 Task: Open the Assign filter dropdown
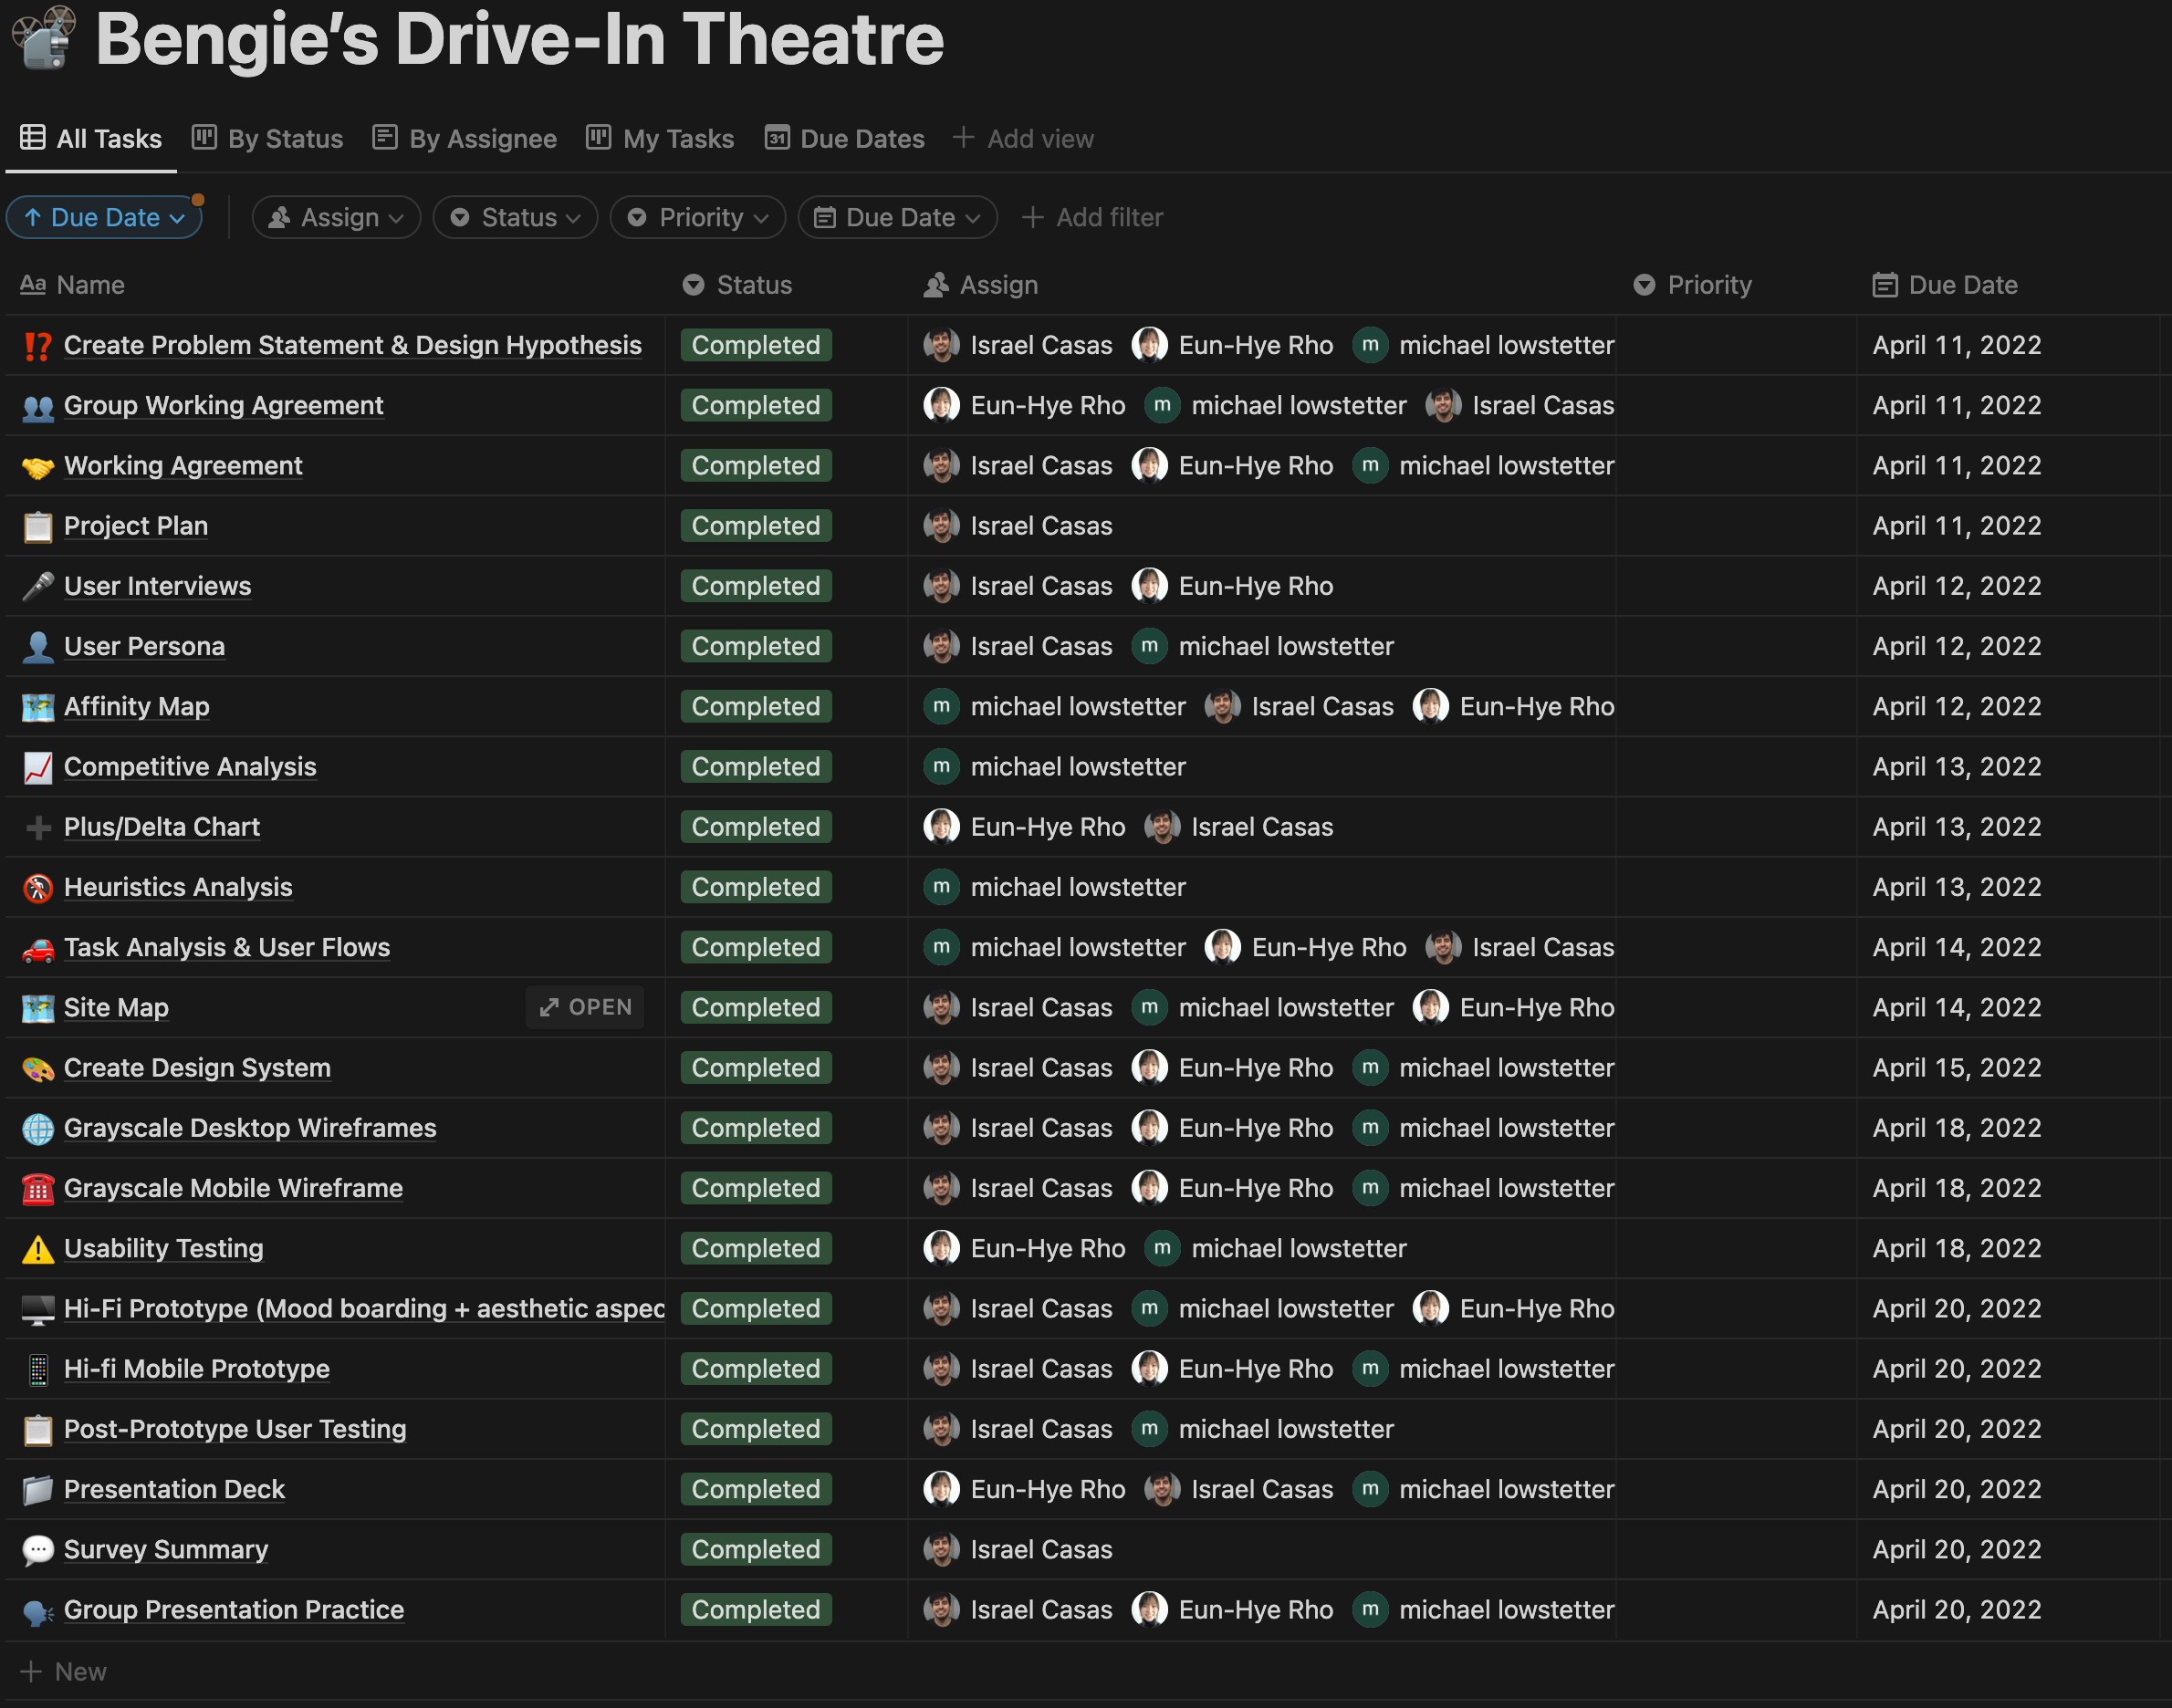coord(337,217)
